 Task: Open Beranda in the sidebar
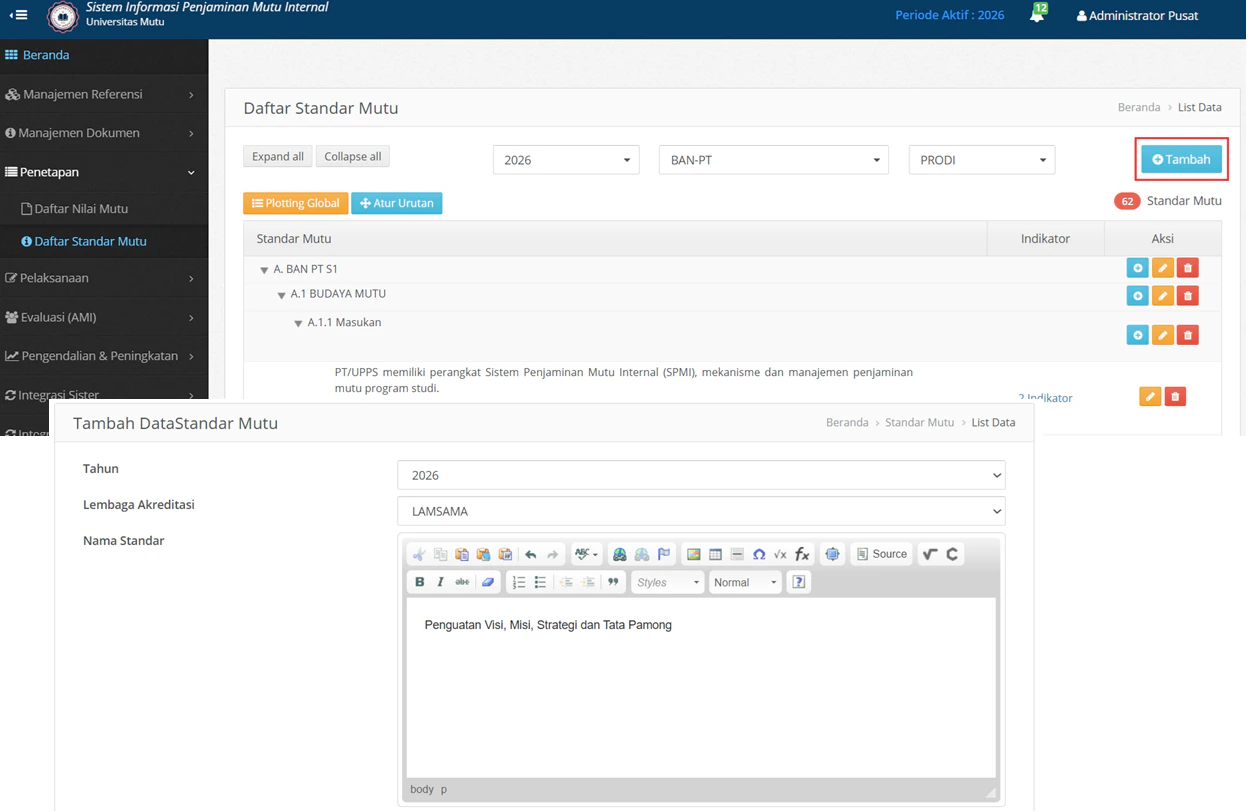point(104,55)
